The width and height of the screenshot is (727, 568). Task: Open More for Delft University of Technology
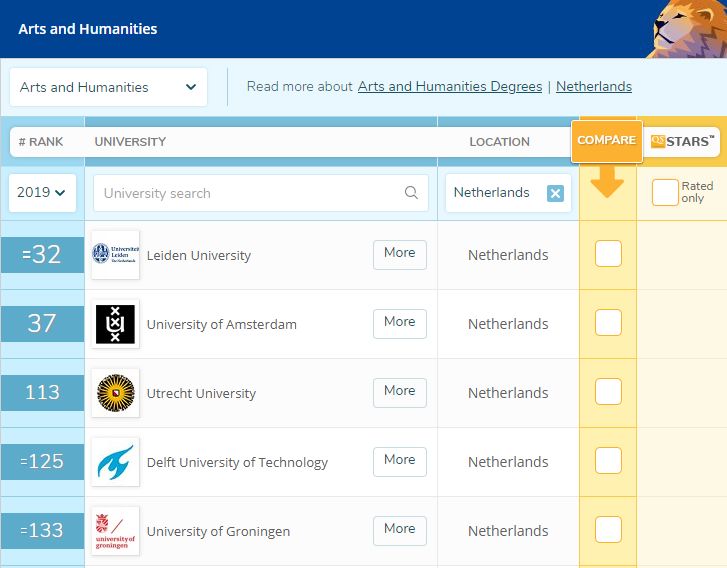coord(400,462)
